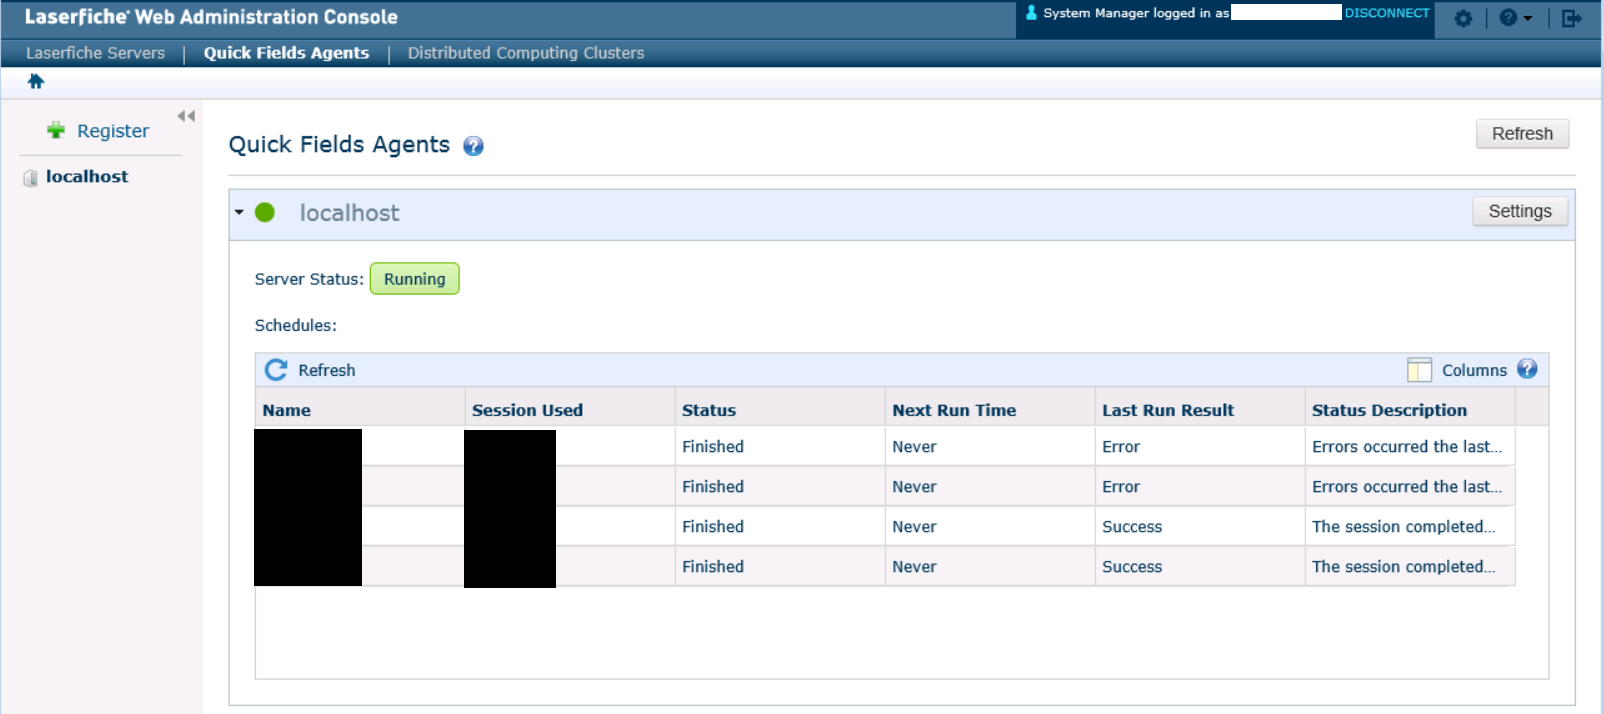The width and height of the screenshot is (1604, 714).
Task: Open the Columns chooser
Action: pos(1474,370)
